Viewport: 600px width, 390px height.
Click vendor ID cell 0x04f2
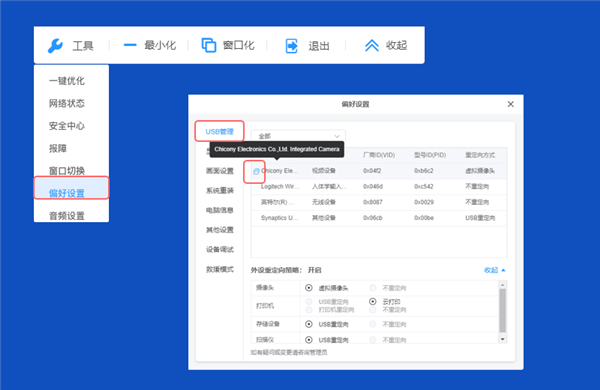[x=372, y=171]
